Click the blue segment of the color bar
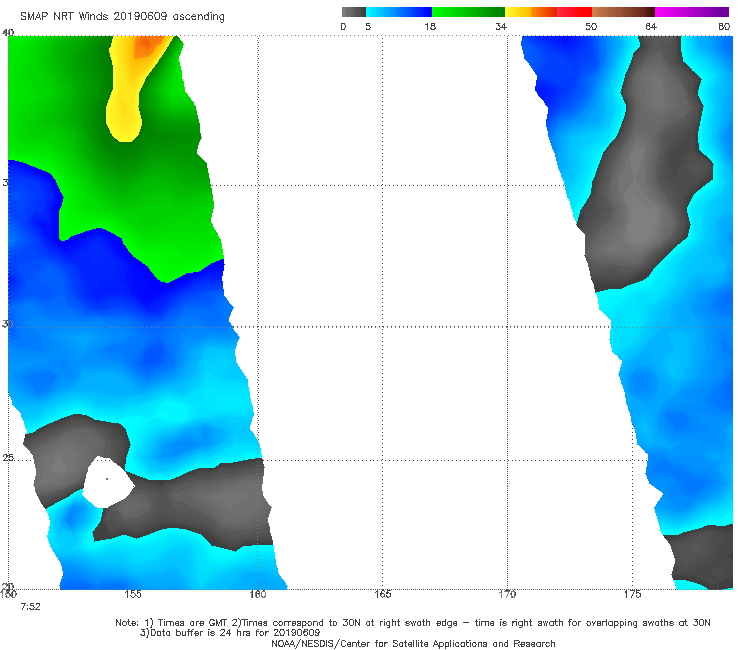Screen dimensions: 740x650 point(399,12)
